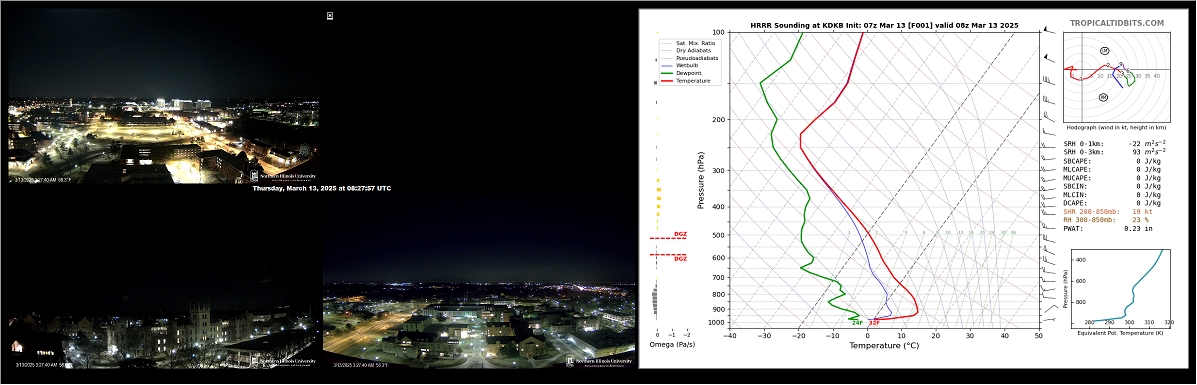Open the TROPICALTIDBITS.COM link
1197x385 pixels.
coord(1117,24)
